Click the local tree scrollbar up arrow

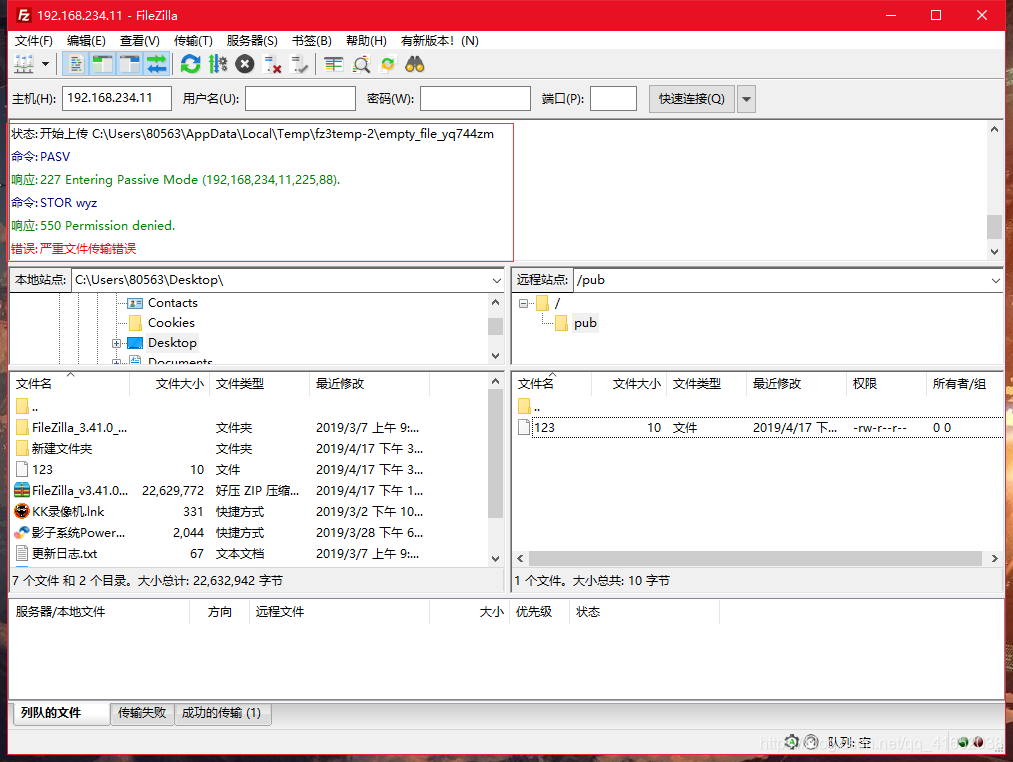(495, 302)
